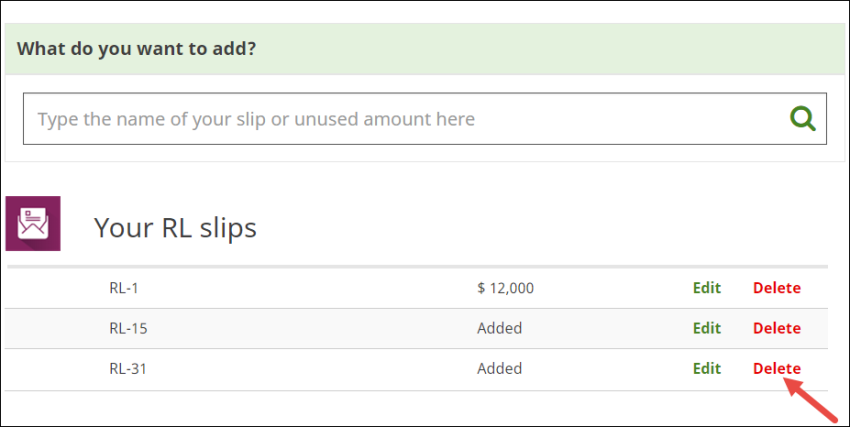Open Edit for the RL-15 slip
The image size is (850, 427).
click(x=707, y=328)
